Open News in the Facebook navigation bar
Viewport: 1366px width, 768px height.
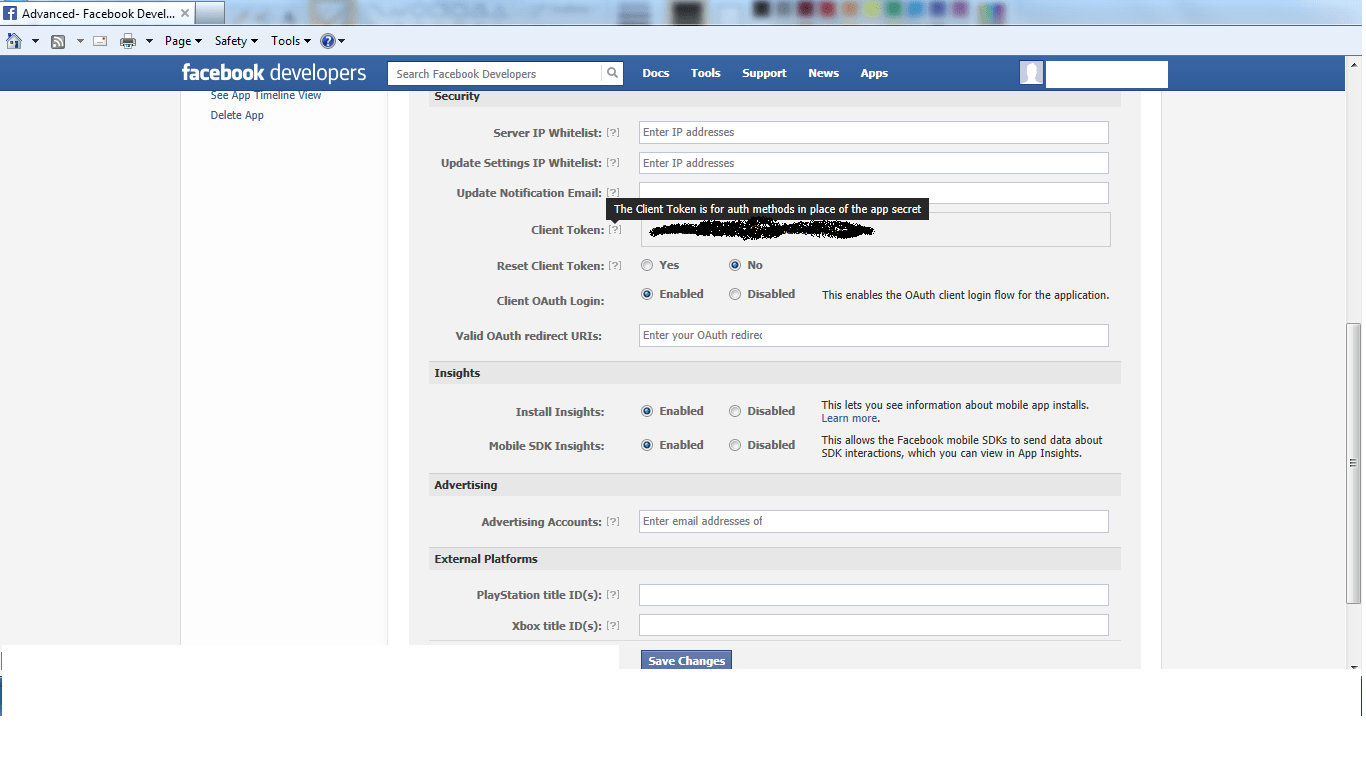point(823,73)
